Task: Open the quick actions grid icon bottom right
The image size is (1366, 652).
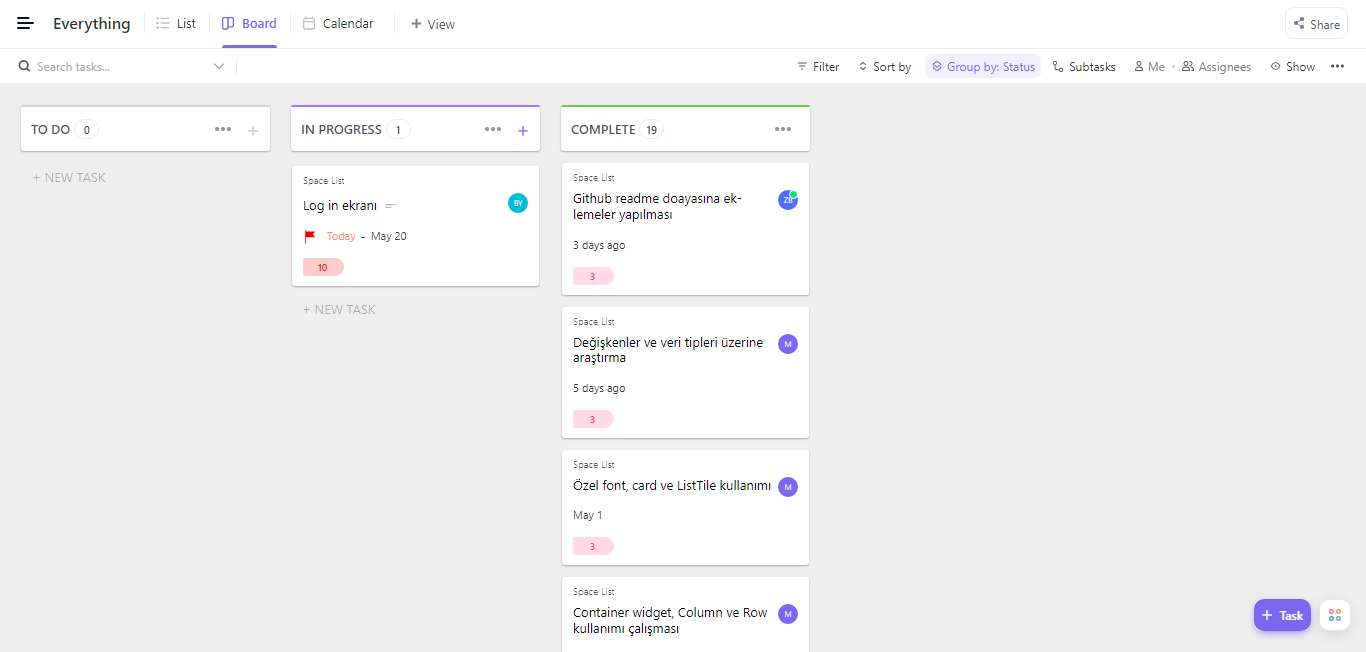Action: 1334,614
